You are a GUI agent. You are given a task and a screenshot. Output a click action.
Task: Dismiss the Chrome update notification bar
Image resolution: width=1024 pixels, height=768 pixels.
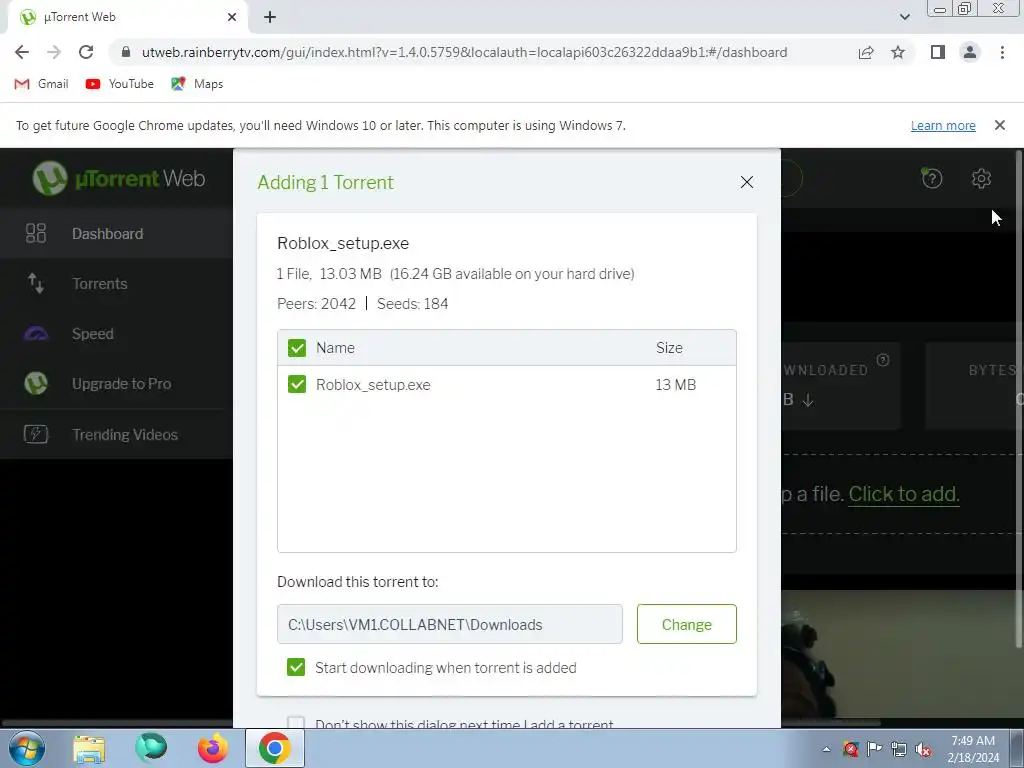[999, 125]
